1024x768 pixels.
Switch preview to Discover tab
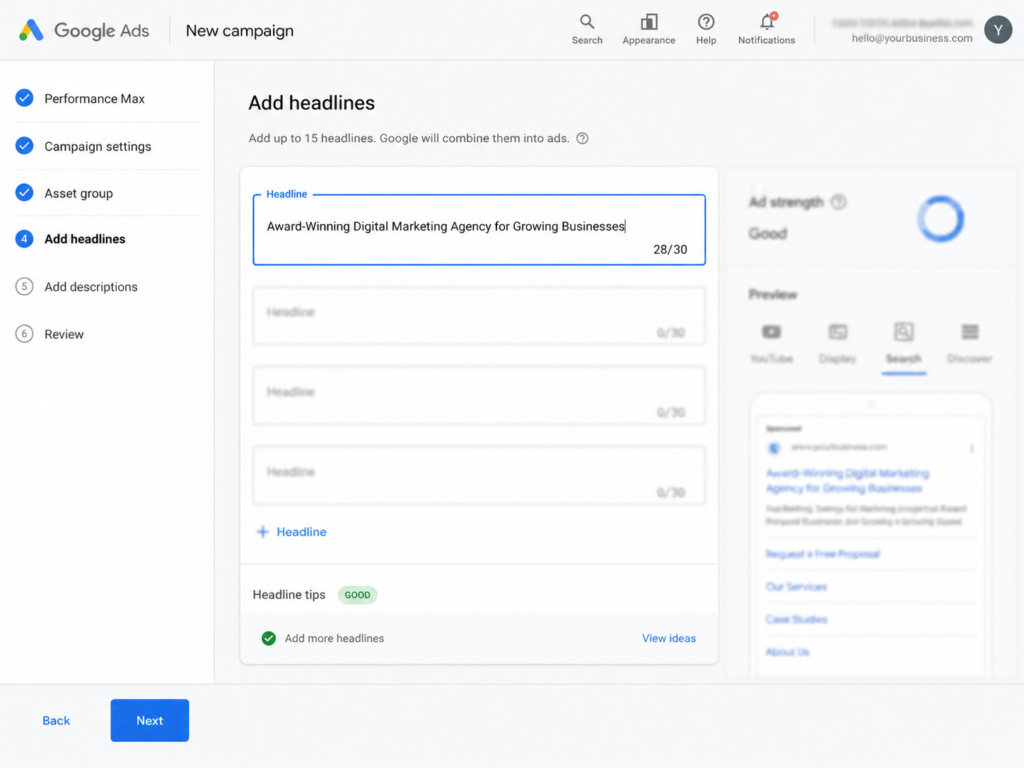pos(970,344)
